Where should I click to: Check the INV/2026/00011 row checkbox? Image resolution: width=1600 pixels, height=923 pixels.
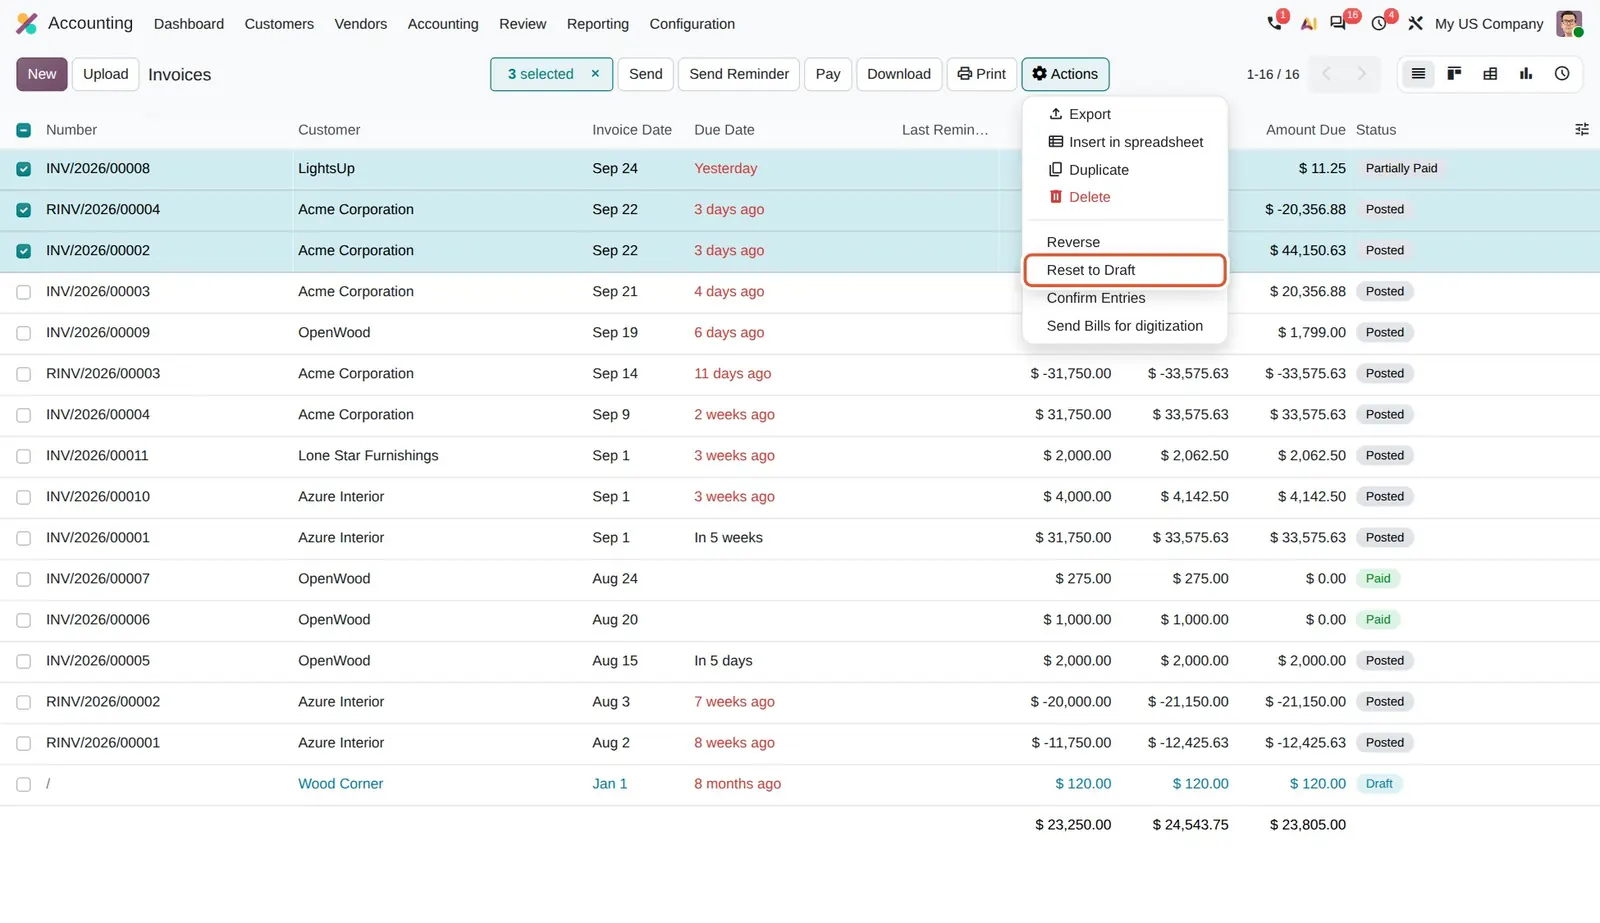23,456
